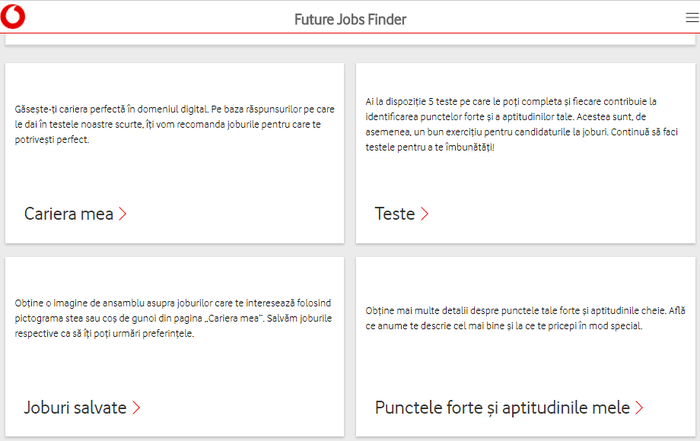Click the Future Jobs Finder title
The width and height of the screenshot is (700, 441).
[350, 19]
